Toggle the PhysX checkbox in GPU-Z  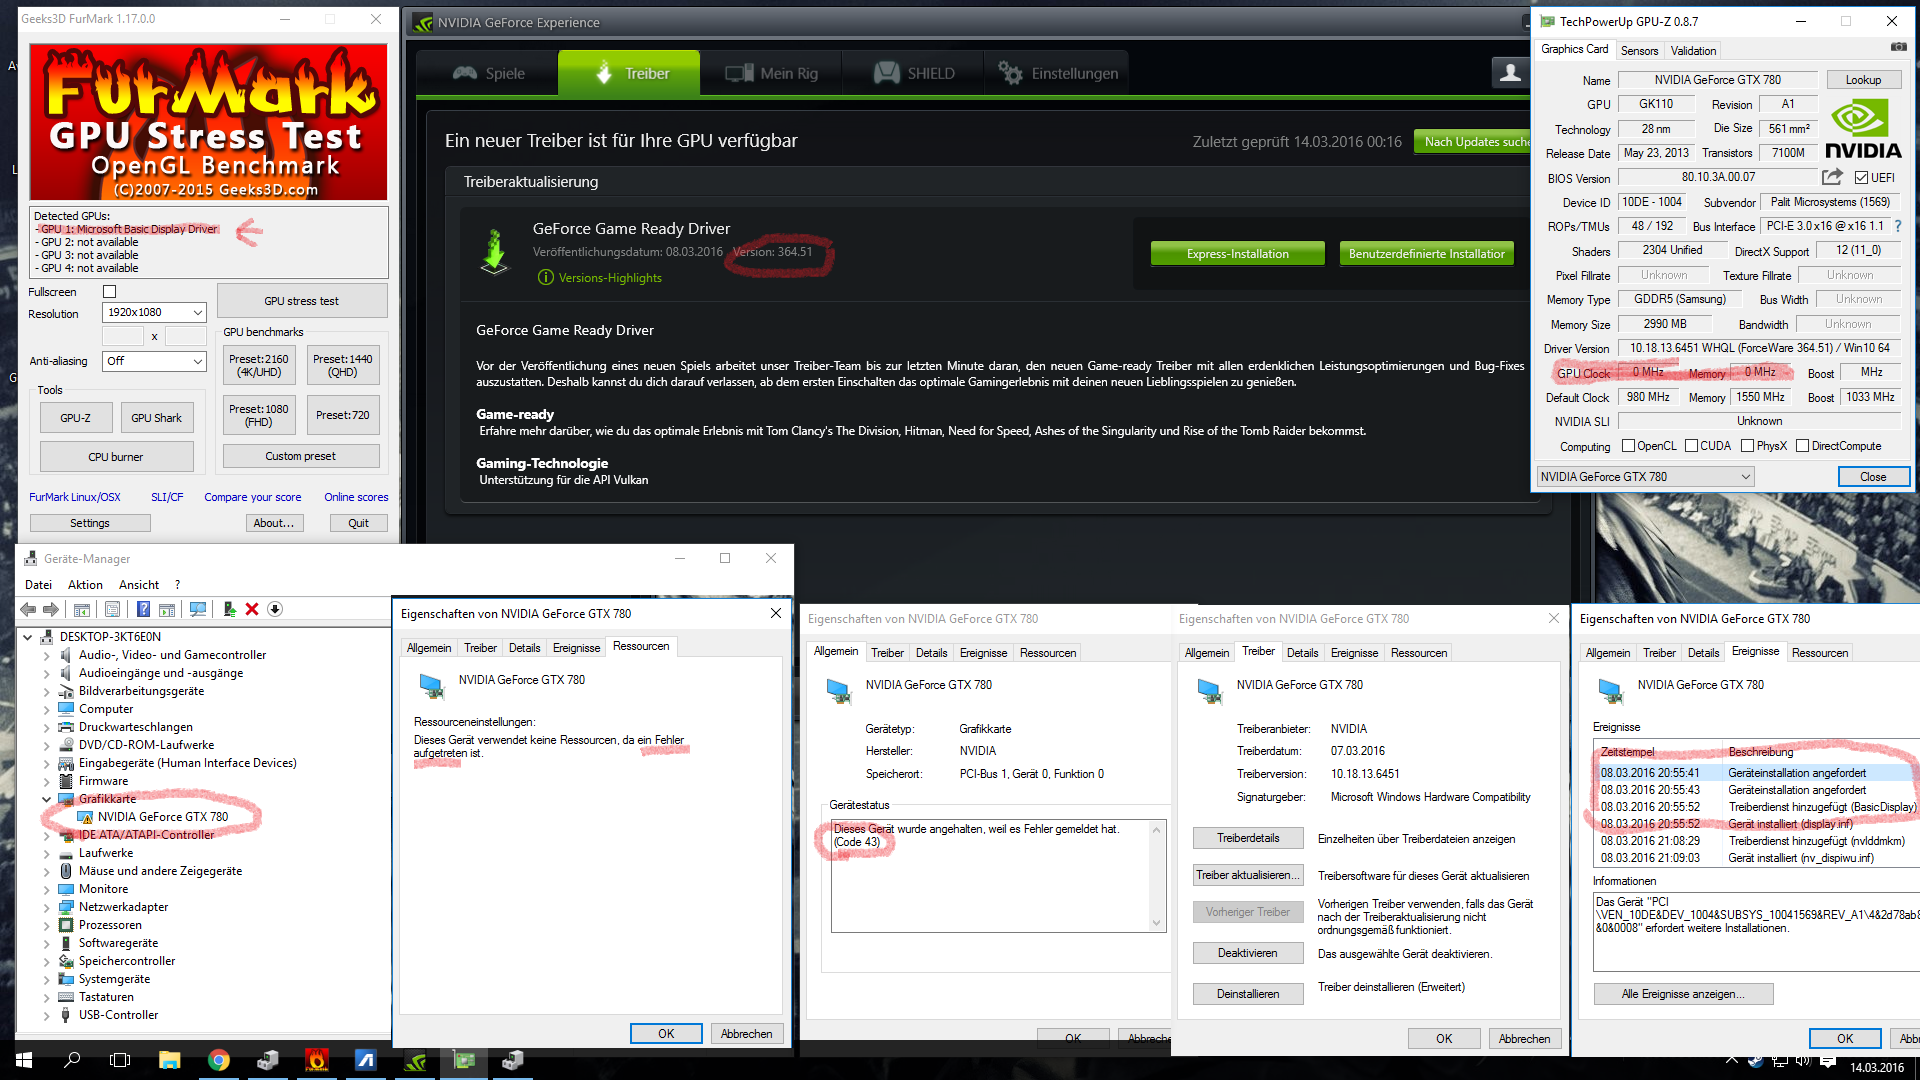pyautogui.click(x=1747, y=446)
